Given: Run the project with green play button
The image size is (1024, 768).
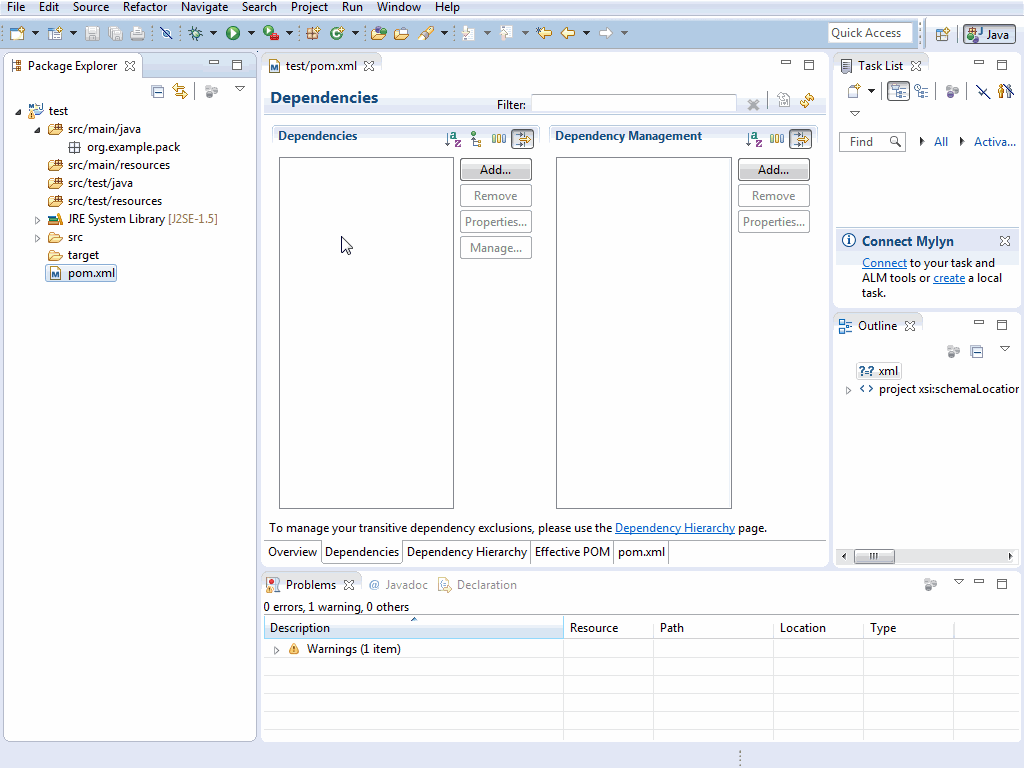Looking at the screenshot, I should [233, 33].
